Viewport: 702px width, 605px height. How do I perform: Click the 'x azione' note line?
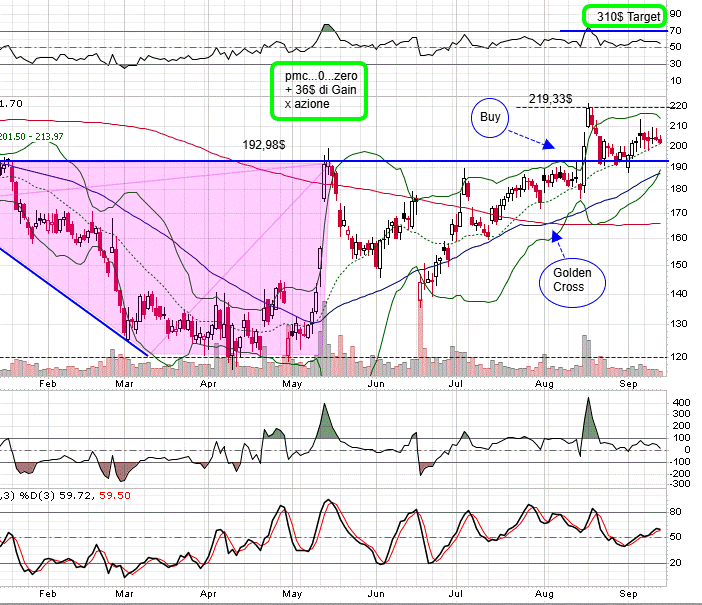(307, 104)
